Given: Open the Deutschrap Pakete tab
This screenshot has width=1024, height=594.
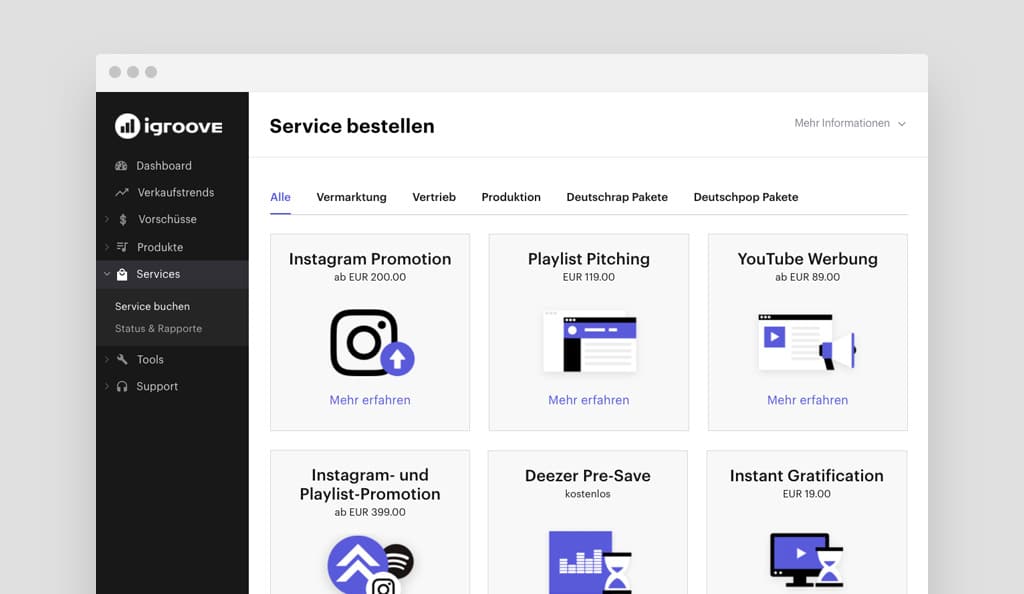Looking at the screenshot, I should tap(617, 197).
